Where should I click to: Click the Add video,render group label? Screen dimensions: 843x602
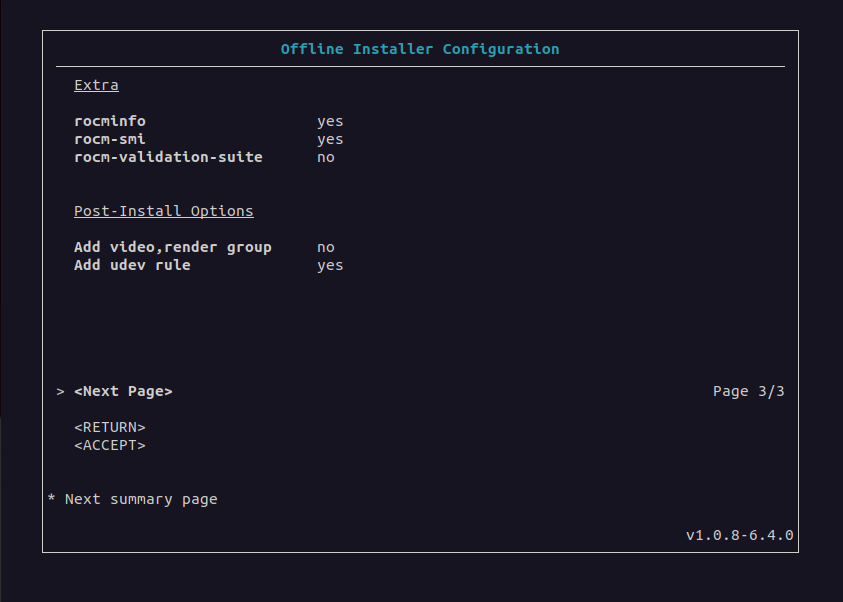(x=173, y=247)
